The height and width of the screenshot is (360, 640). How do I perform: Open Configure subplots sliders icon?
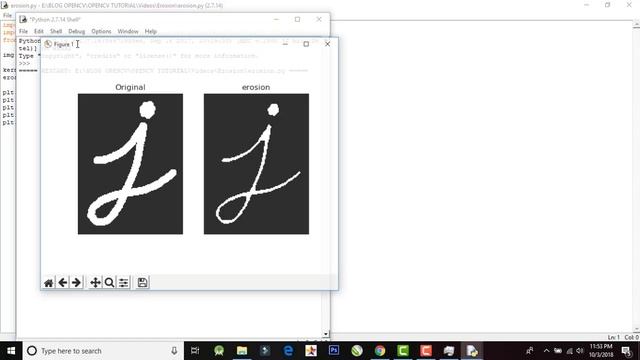(x=123, y=282)
